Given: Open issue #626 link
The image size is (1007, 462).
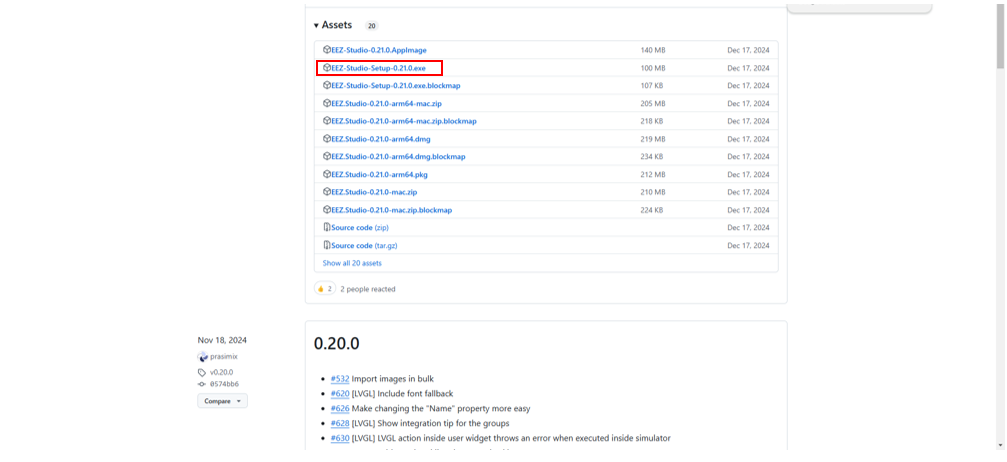Looking at the screenshot, I should tap(340, 409).
